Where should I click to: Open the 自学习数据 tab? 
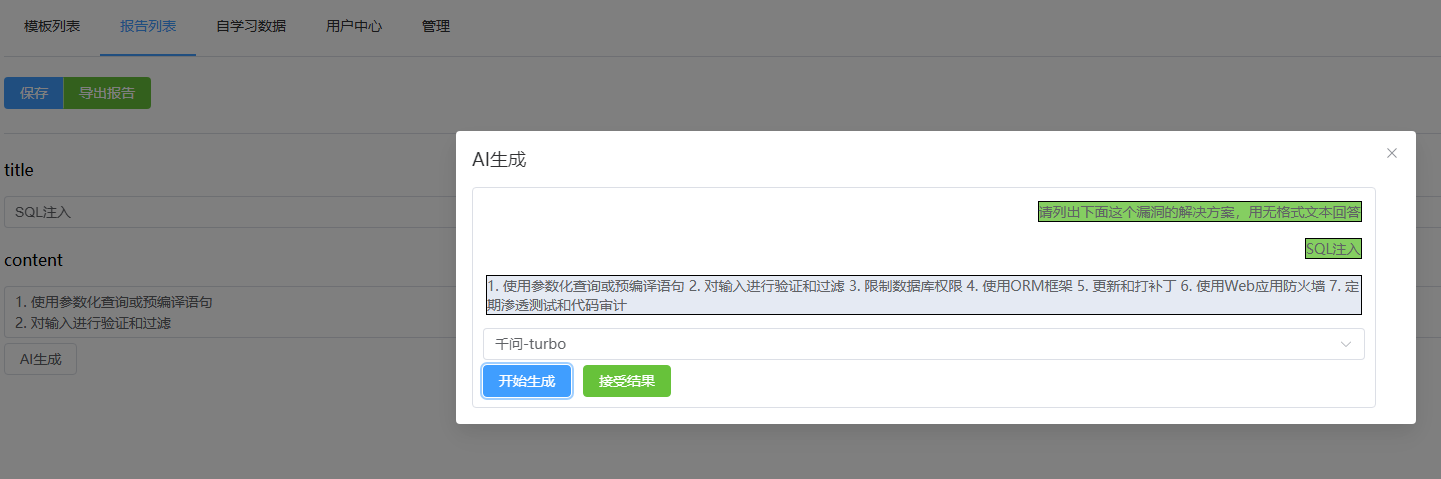[251, 27]
